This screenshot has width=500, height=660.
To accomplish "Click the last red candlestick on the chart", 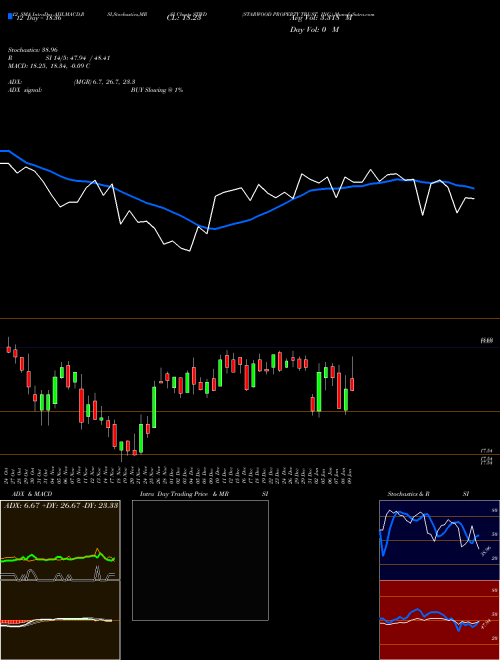I will pos(352,384).
